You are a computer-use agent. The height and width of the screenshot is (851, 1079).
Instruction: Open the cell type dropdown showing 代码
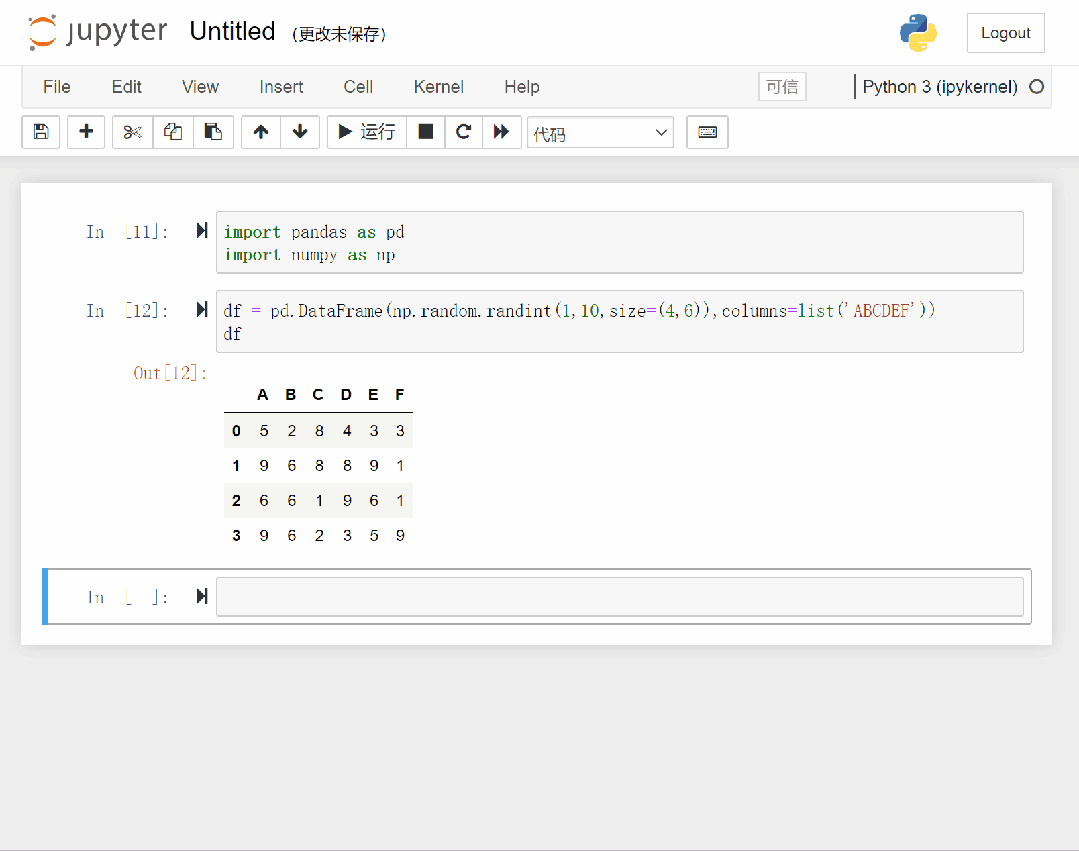tap(600, 131)
